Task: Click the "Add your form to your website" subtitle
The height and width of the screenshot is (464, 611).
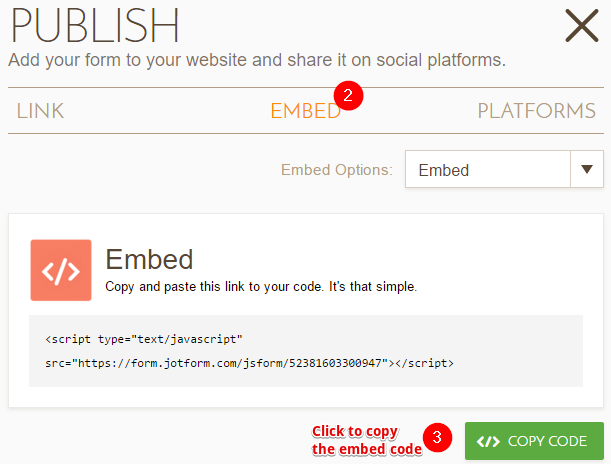Action: pyautogui.click(x=257, y=60)
